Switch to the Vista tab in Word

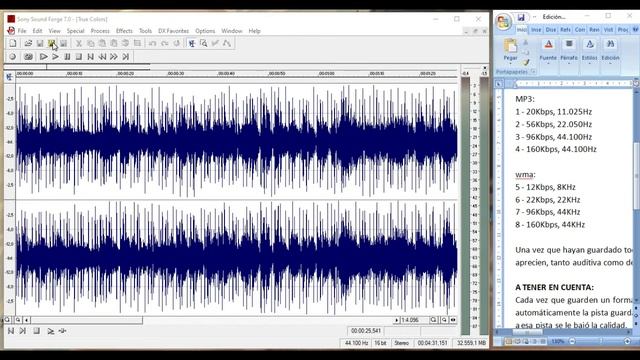point(609,30)
